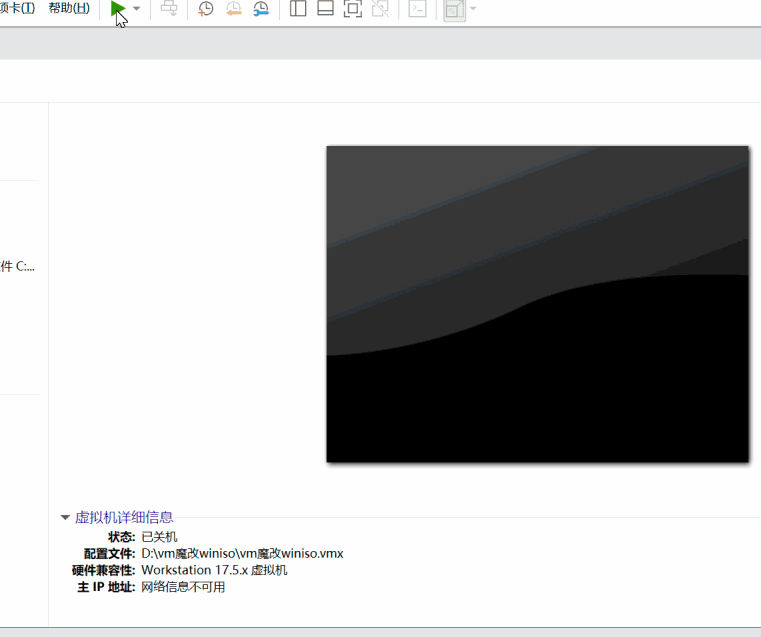Click the 网络信息不可用 IP address text
Image resolution: width=761 pixels, height=637 pixels.
point(183,587)
